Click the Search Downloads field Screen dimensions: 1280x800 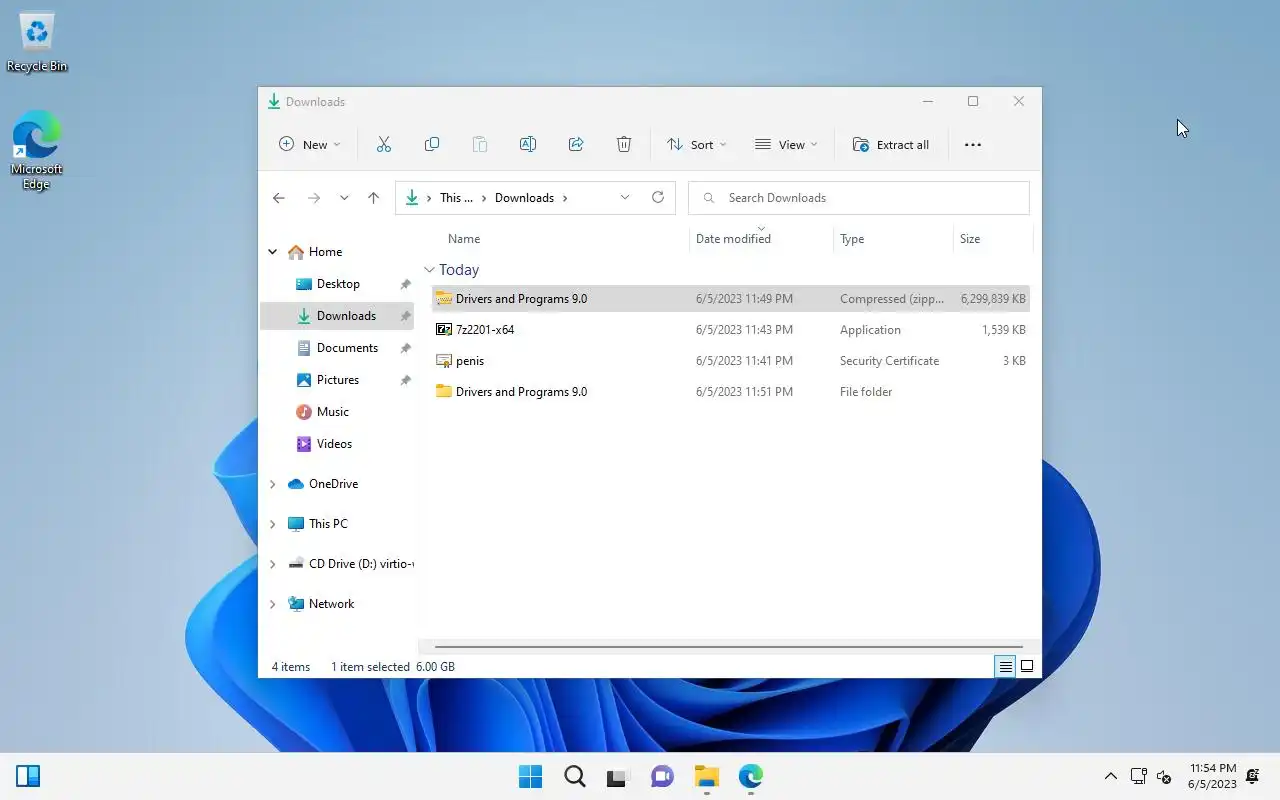click(x=859, y=198)
